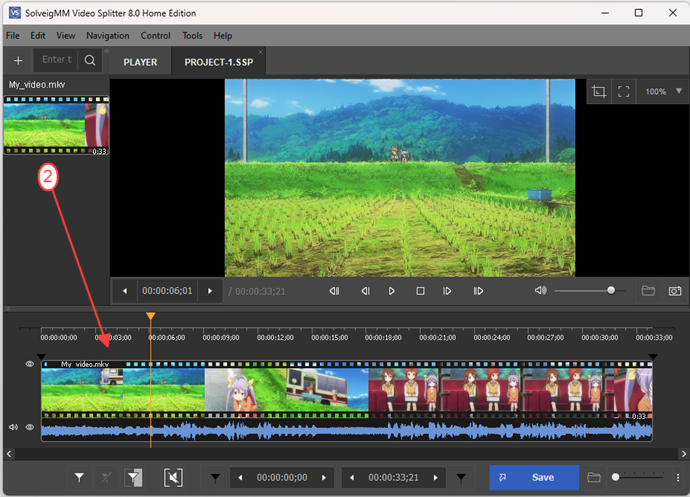Toggle audio track visibility eye icon
The width and height of the screenshot is (690, 497).
[29, 427]
